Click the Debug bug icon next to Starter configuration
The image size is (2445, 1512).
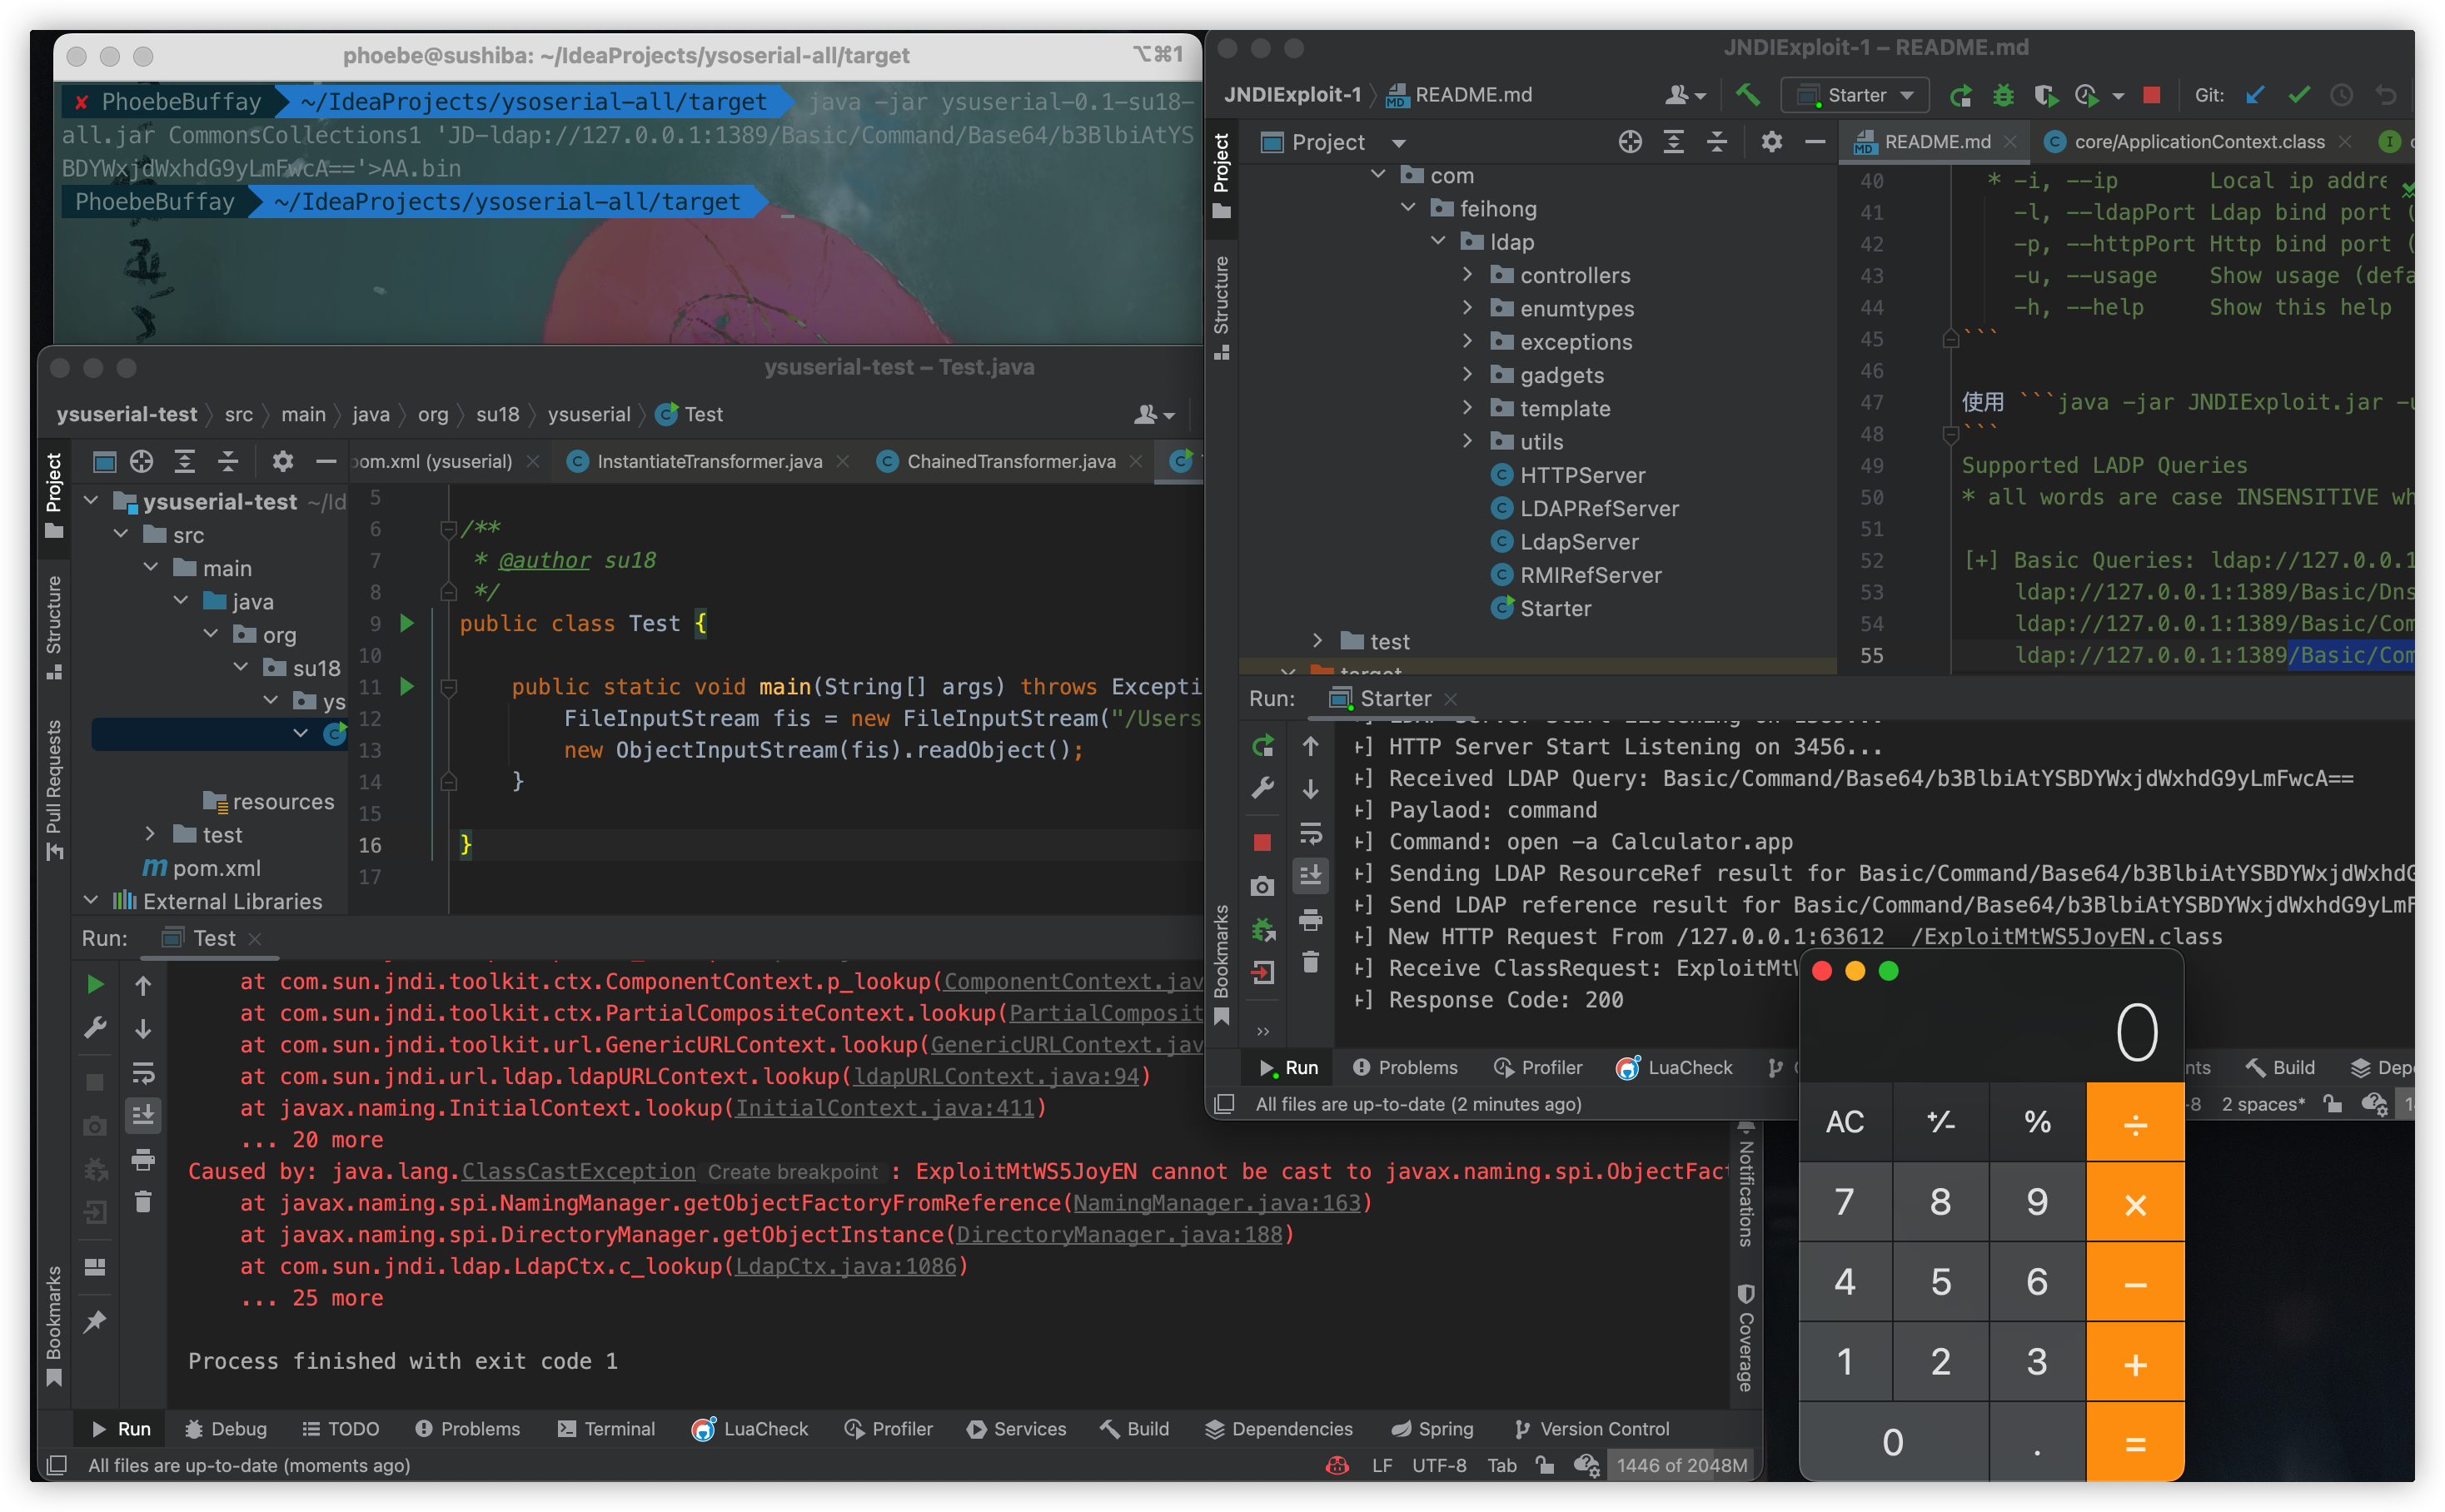pyautogui.click(x=2002, y=95)
